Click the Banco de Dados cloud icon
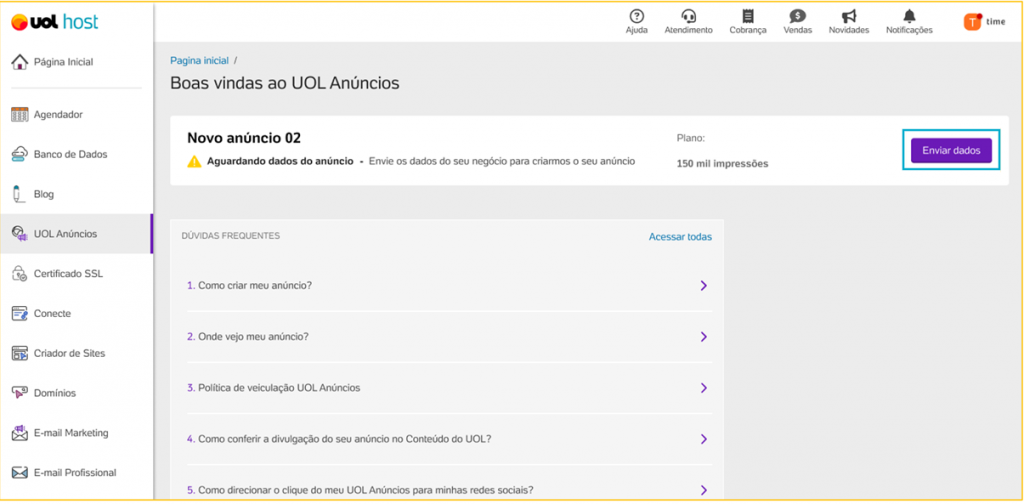1024x504 pixels. tap(20, 154)
